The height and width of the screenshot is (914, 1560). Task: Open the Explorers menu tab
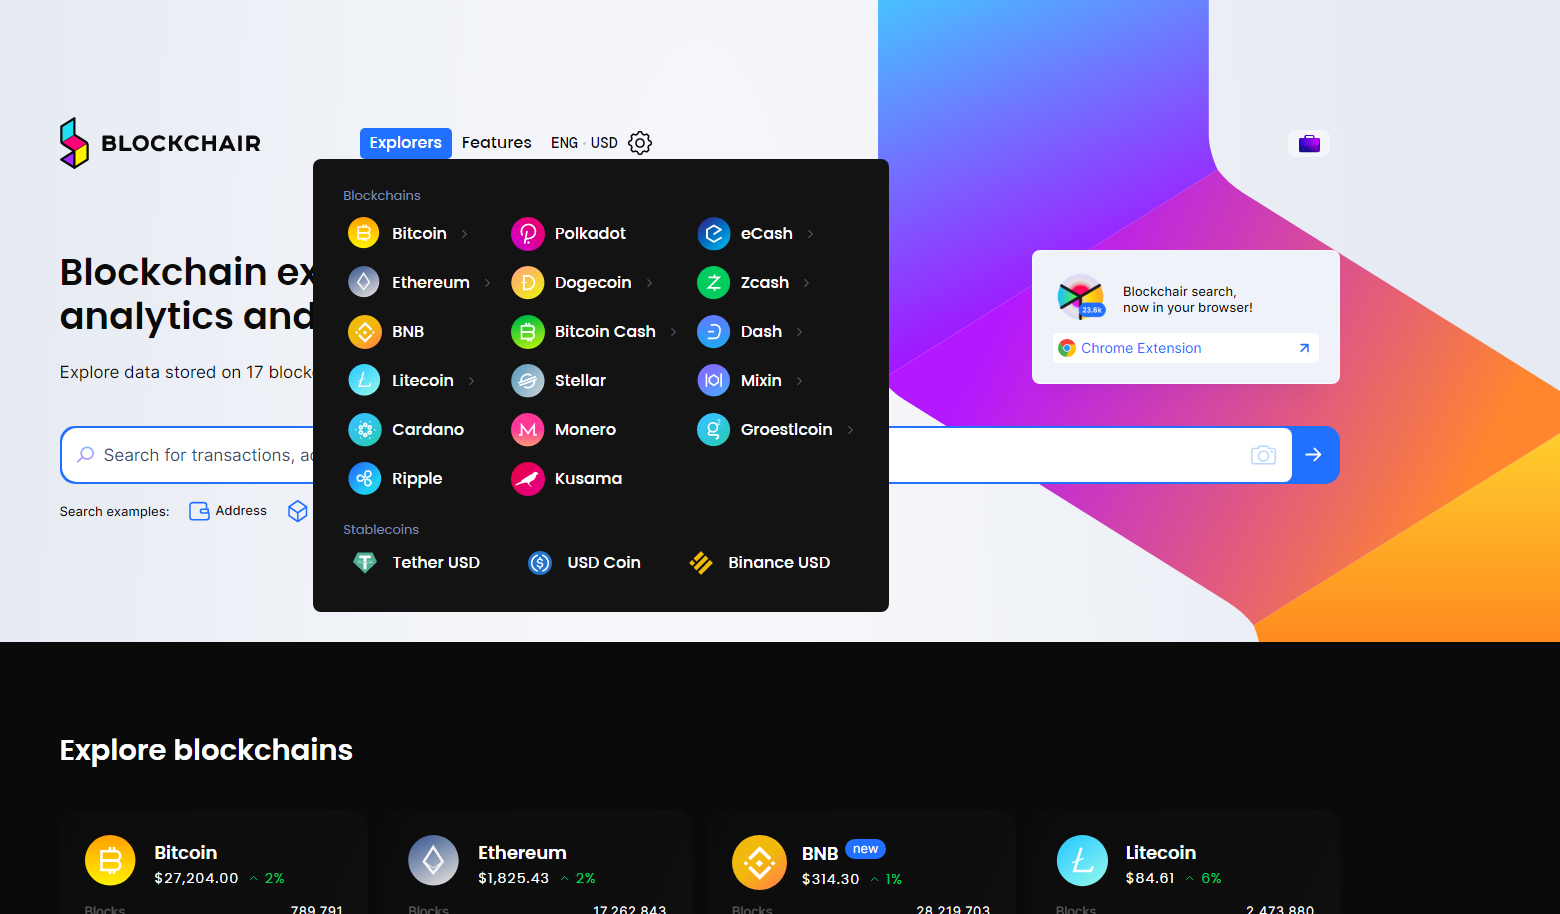[405, 143]
